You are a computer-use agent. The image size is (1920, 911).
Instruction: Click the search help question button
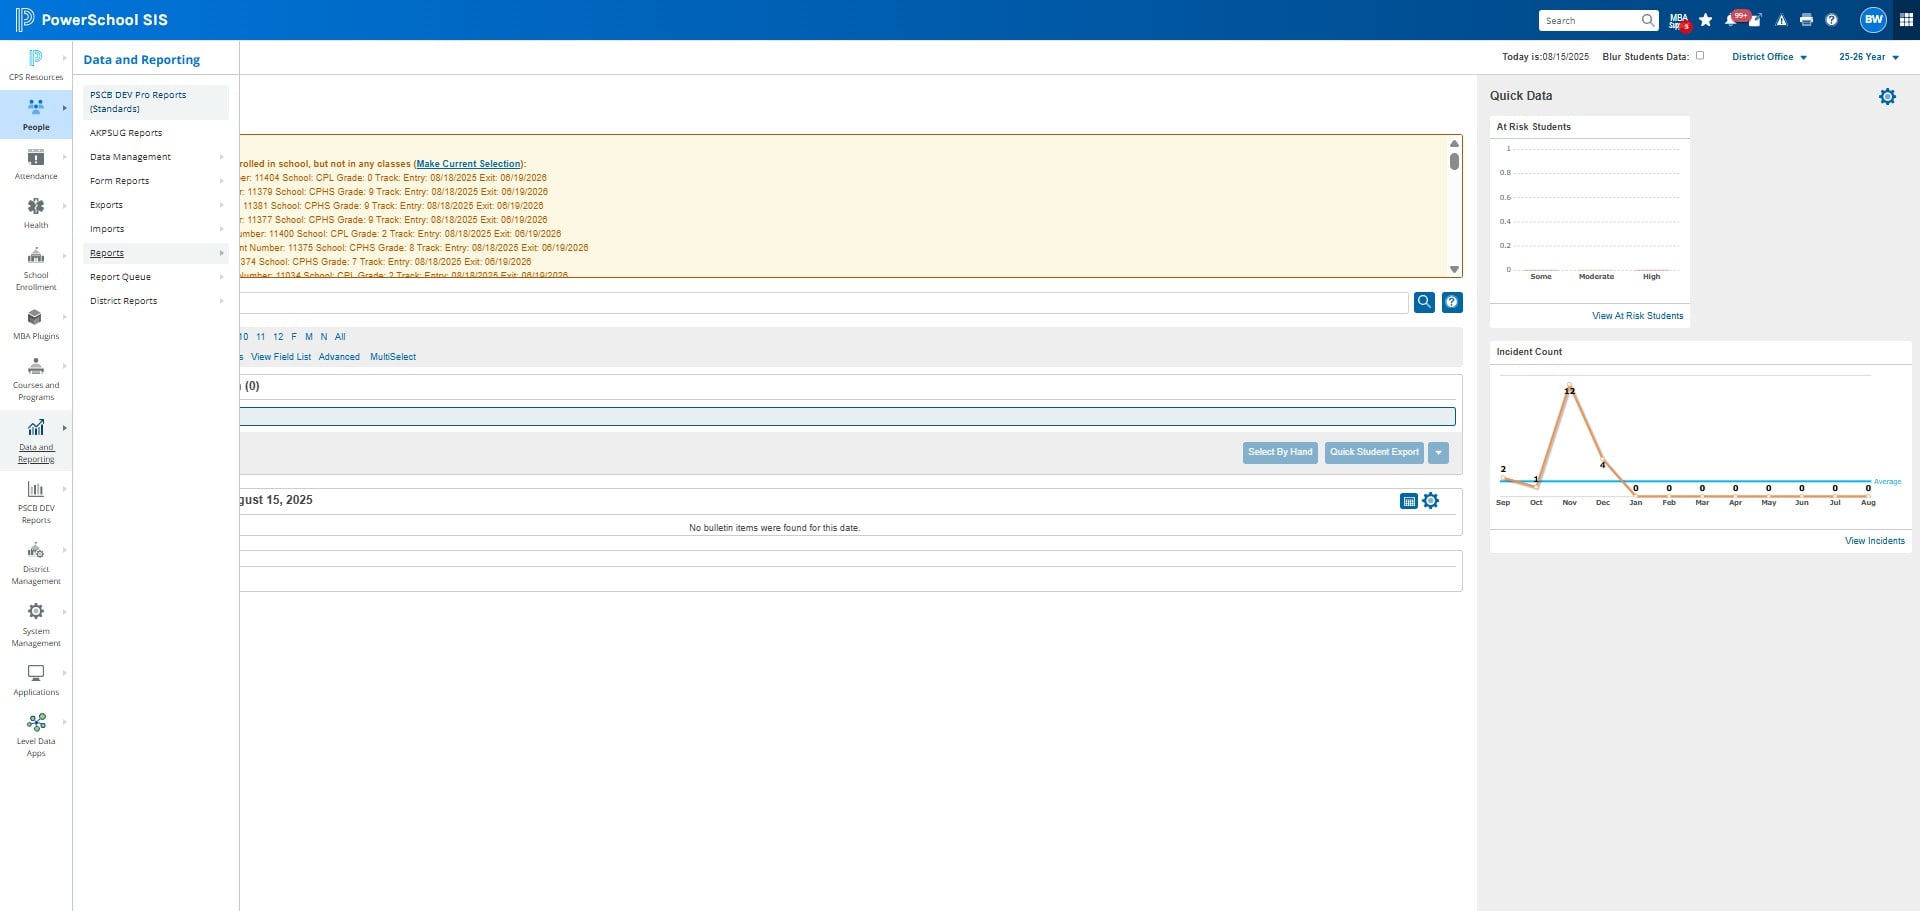point(1452,302)
